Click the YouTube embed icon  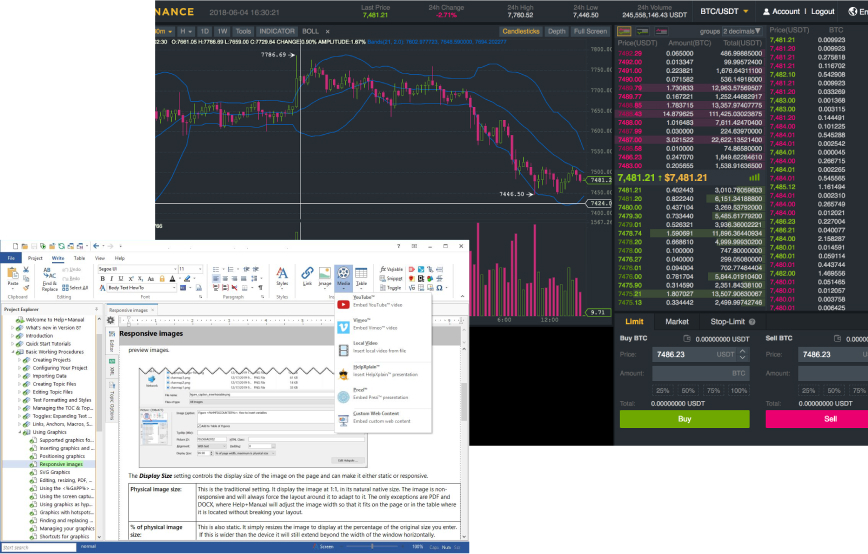(x=343, y=303)
